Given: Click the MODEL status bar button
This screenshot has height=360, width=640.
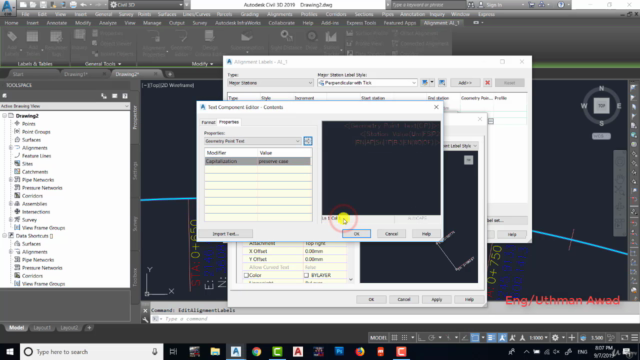Looking at the screenshot, I should tap(378, 338).
